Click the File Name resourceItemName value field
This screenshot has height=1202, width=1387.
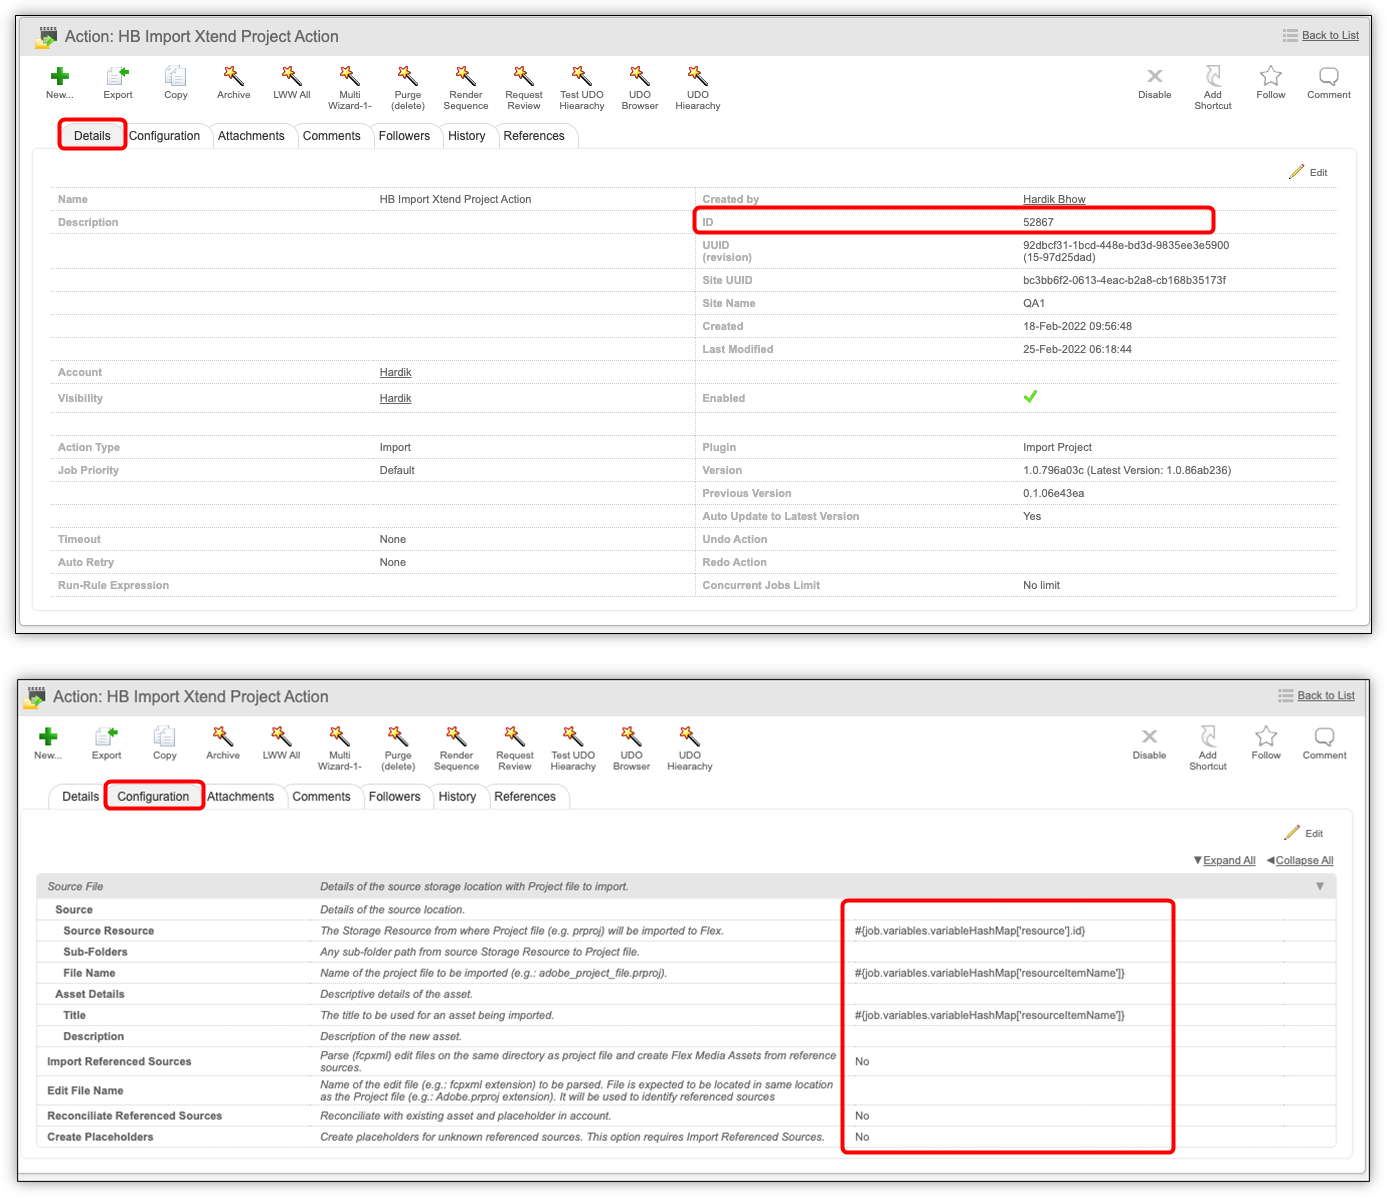[x=989, y=973]
